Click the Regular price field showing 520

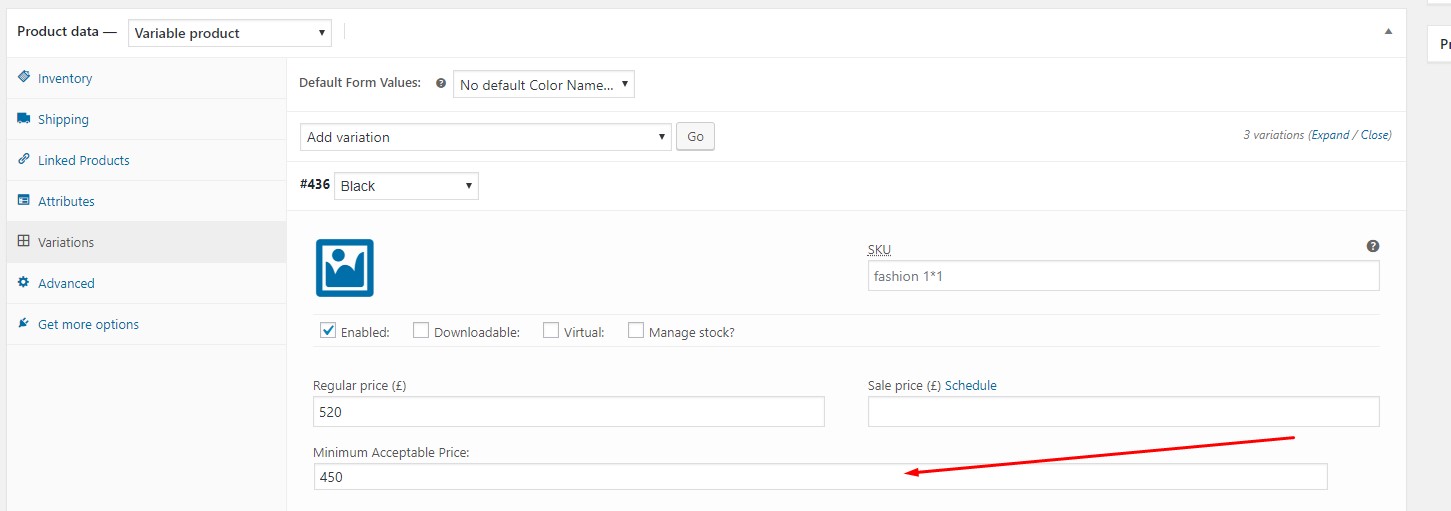[568, 412]
